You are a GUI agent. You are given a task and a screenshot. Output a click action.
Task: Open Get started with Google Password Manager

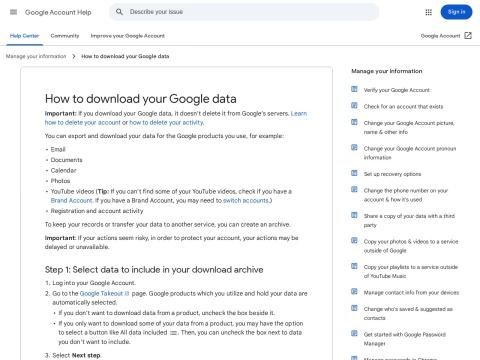pyautogui.click(x=405, y=339)
